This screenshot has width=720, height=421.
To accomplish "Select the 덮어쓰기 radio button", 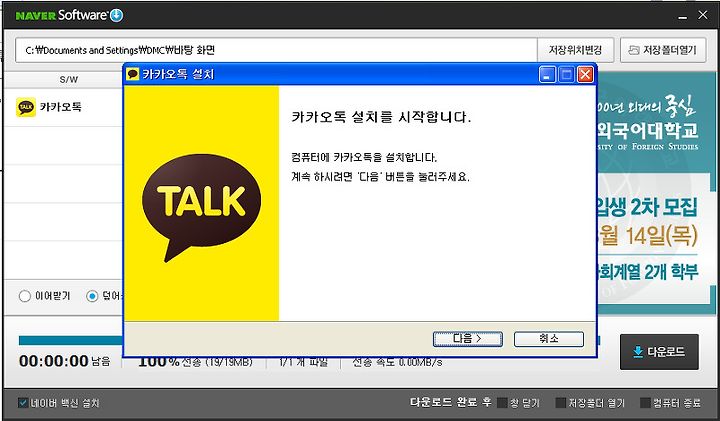I will click(x=92, y=296).
